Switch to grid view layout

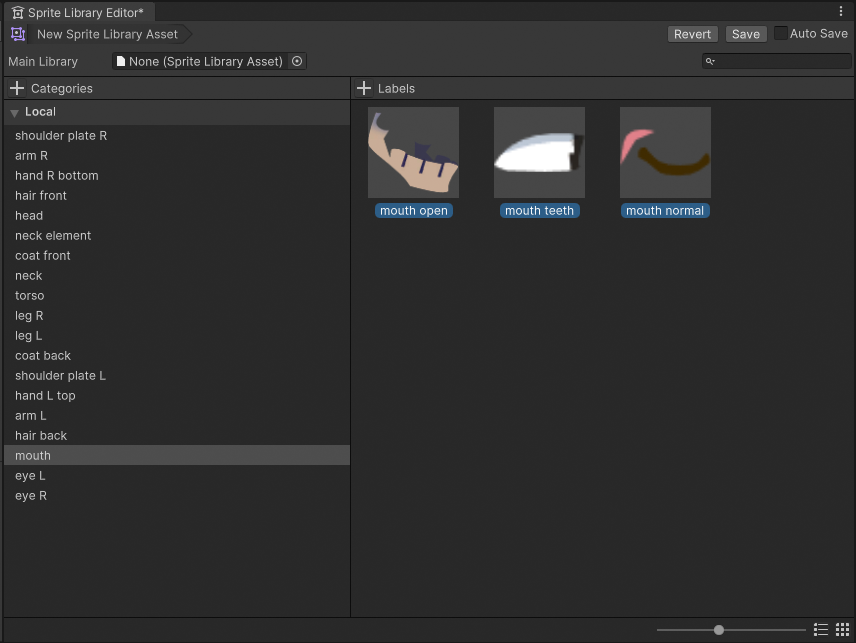pos(842,630)
